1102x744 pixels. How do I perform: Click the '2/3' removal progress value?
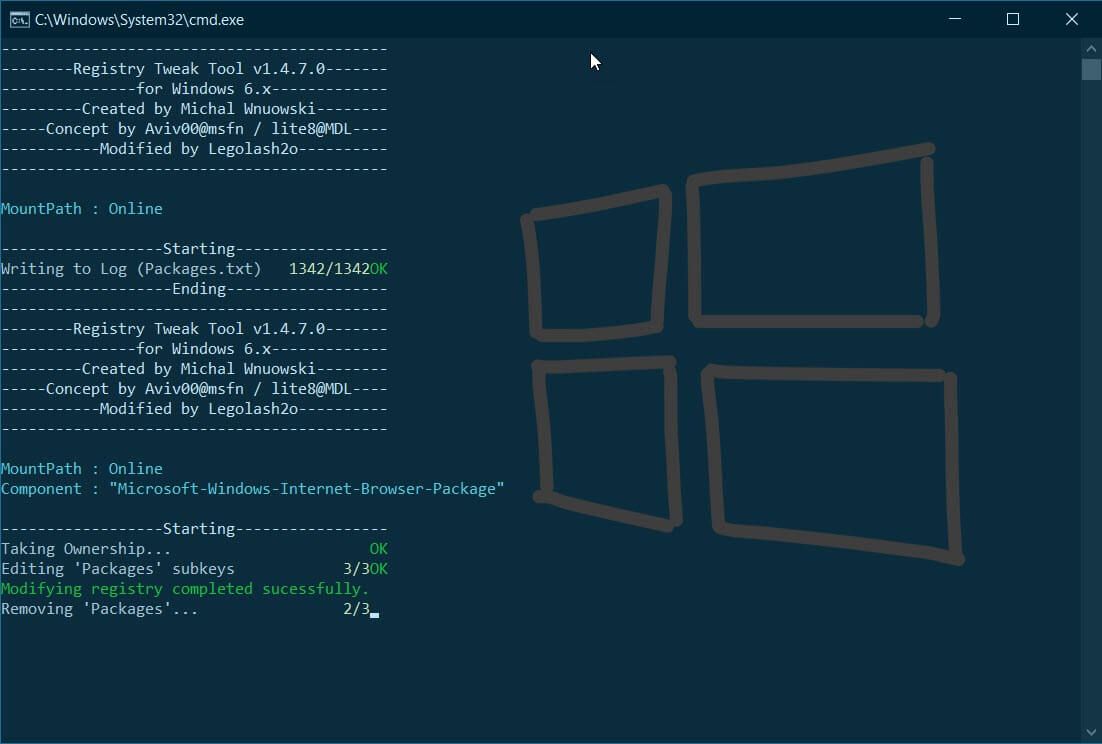point(356,609)
